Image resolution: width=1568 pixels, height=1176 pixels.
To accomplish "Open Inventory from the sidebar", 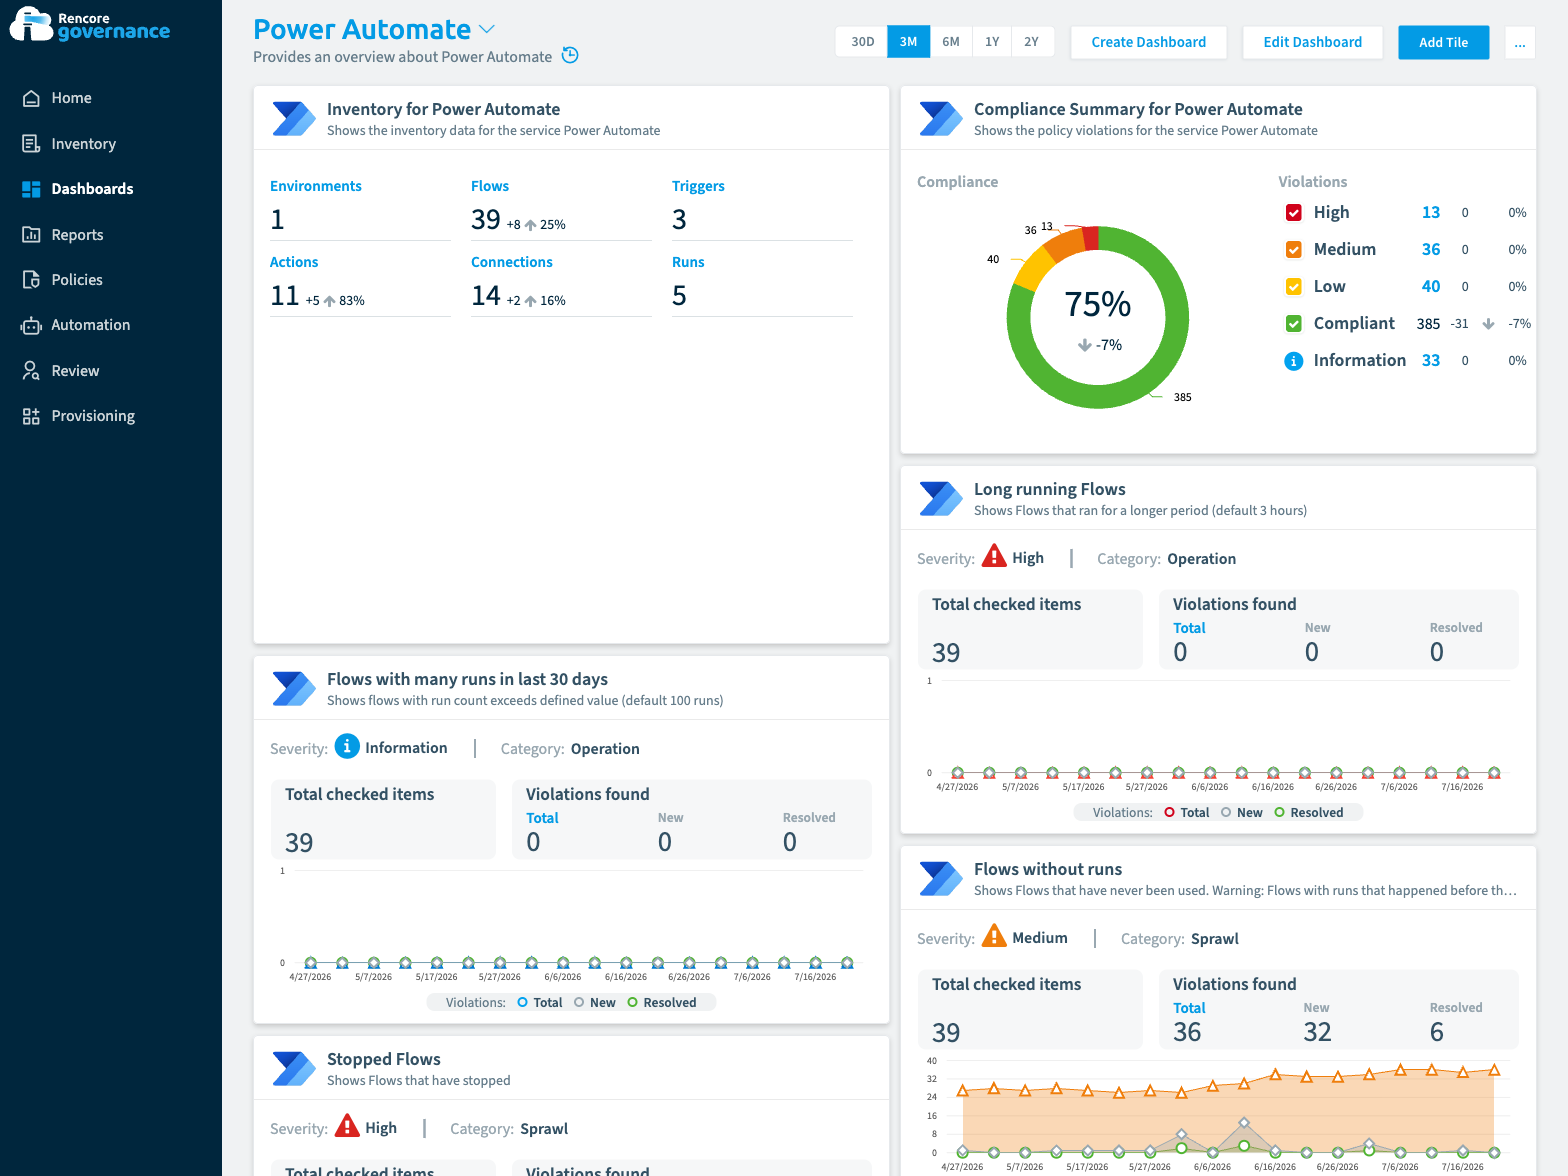I will point(83,144).
